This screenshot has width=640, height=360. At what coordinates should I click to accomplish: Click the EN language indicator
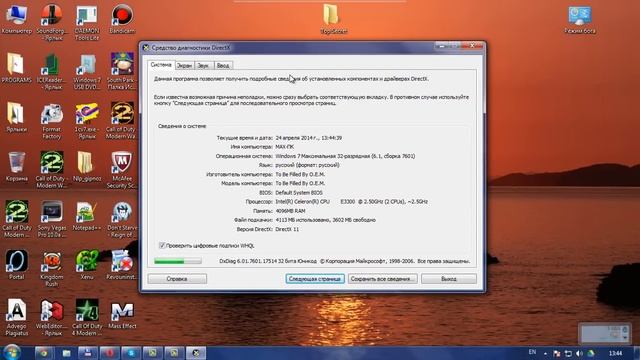[532, 352]
